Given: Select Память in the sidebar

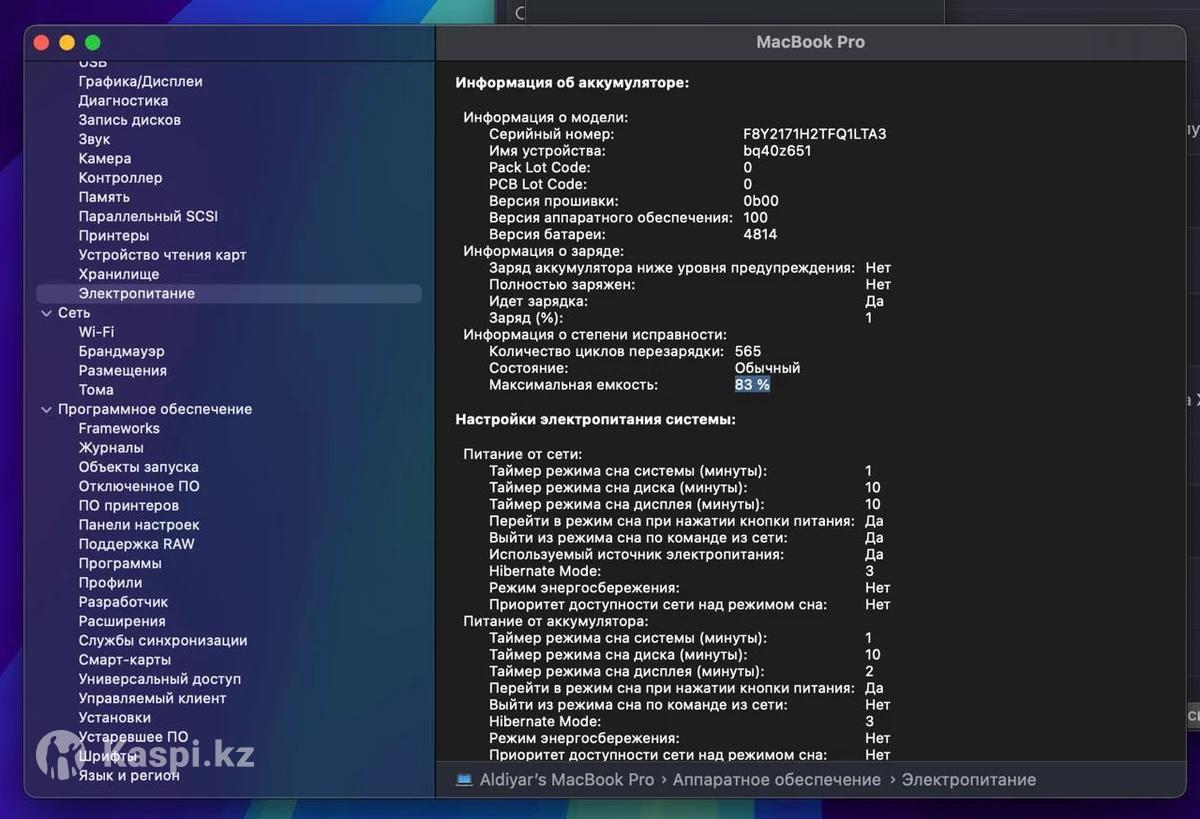Looking at the screenshot, I should coord(104,197).
